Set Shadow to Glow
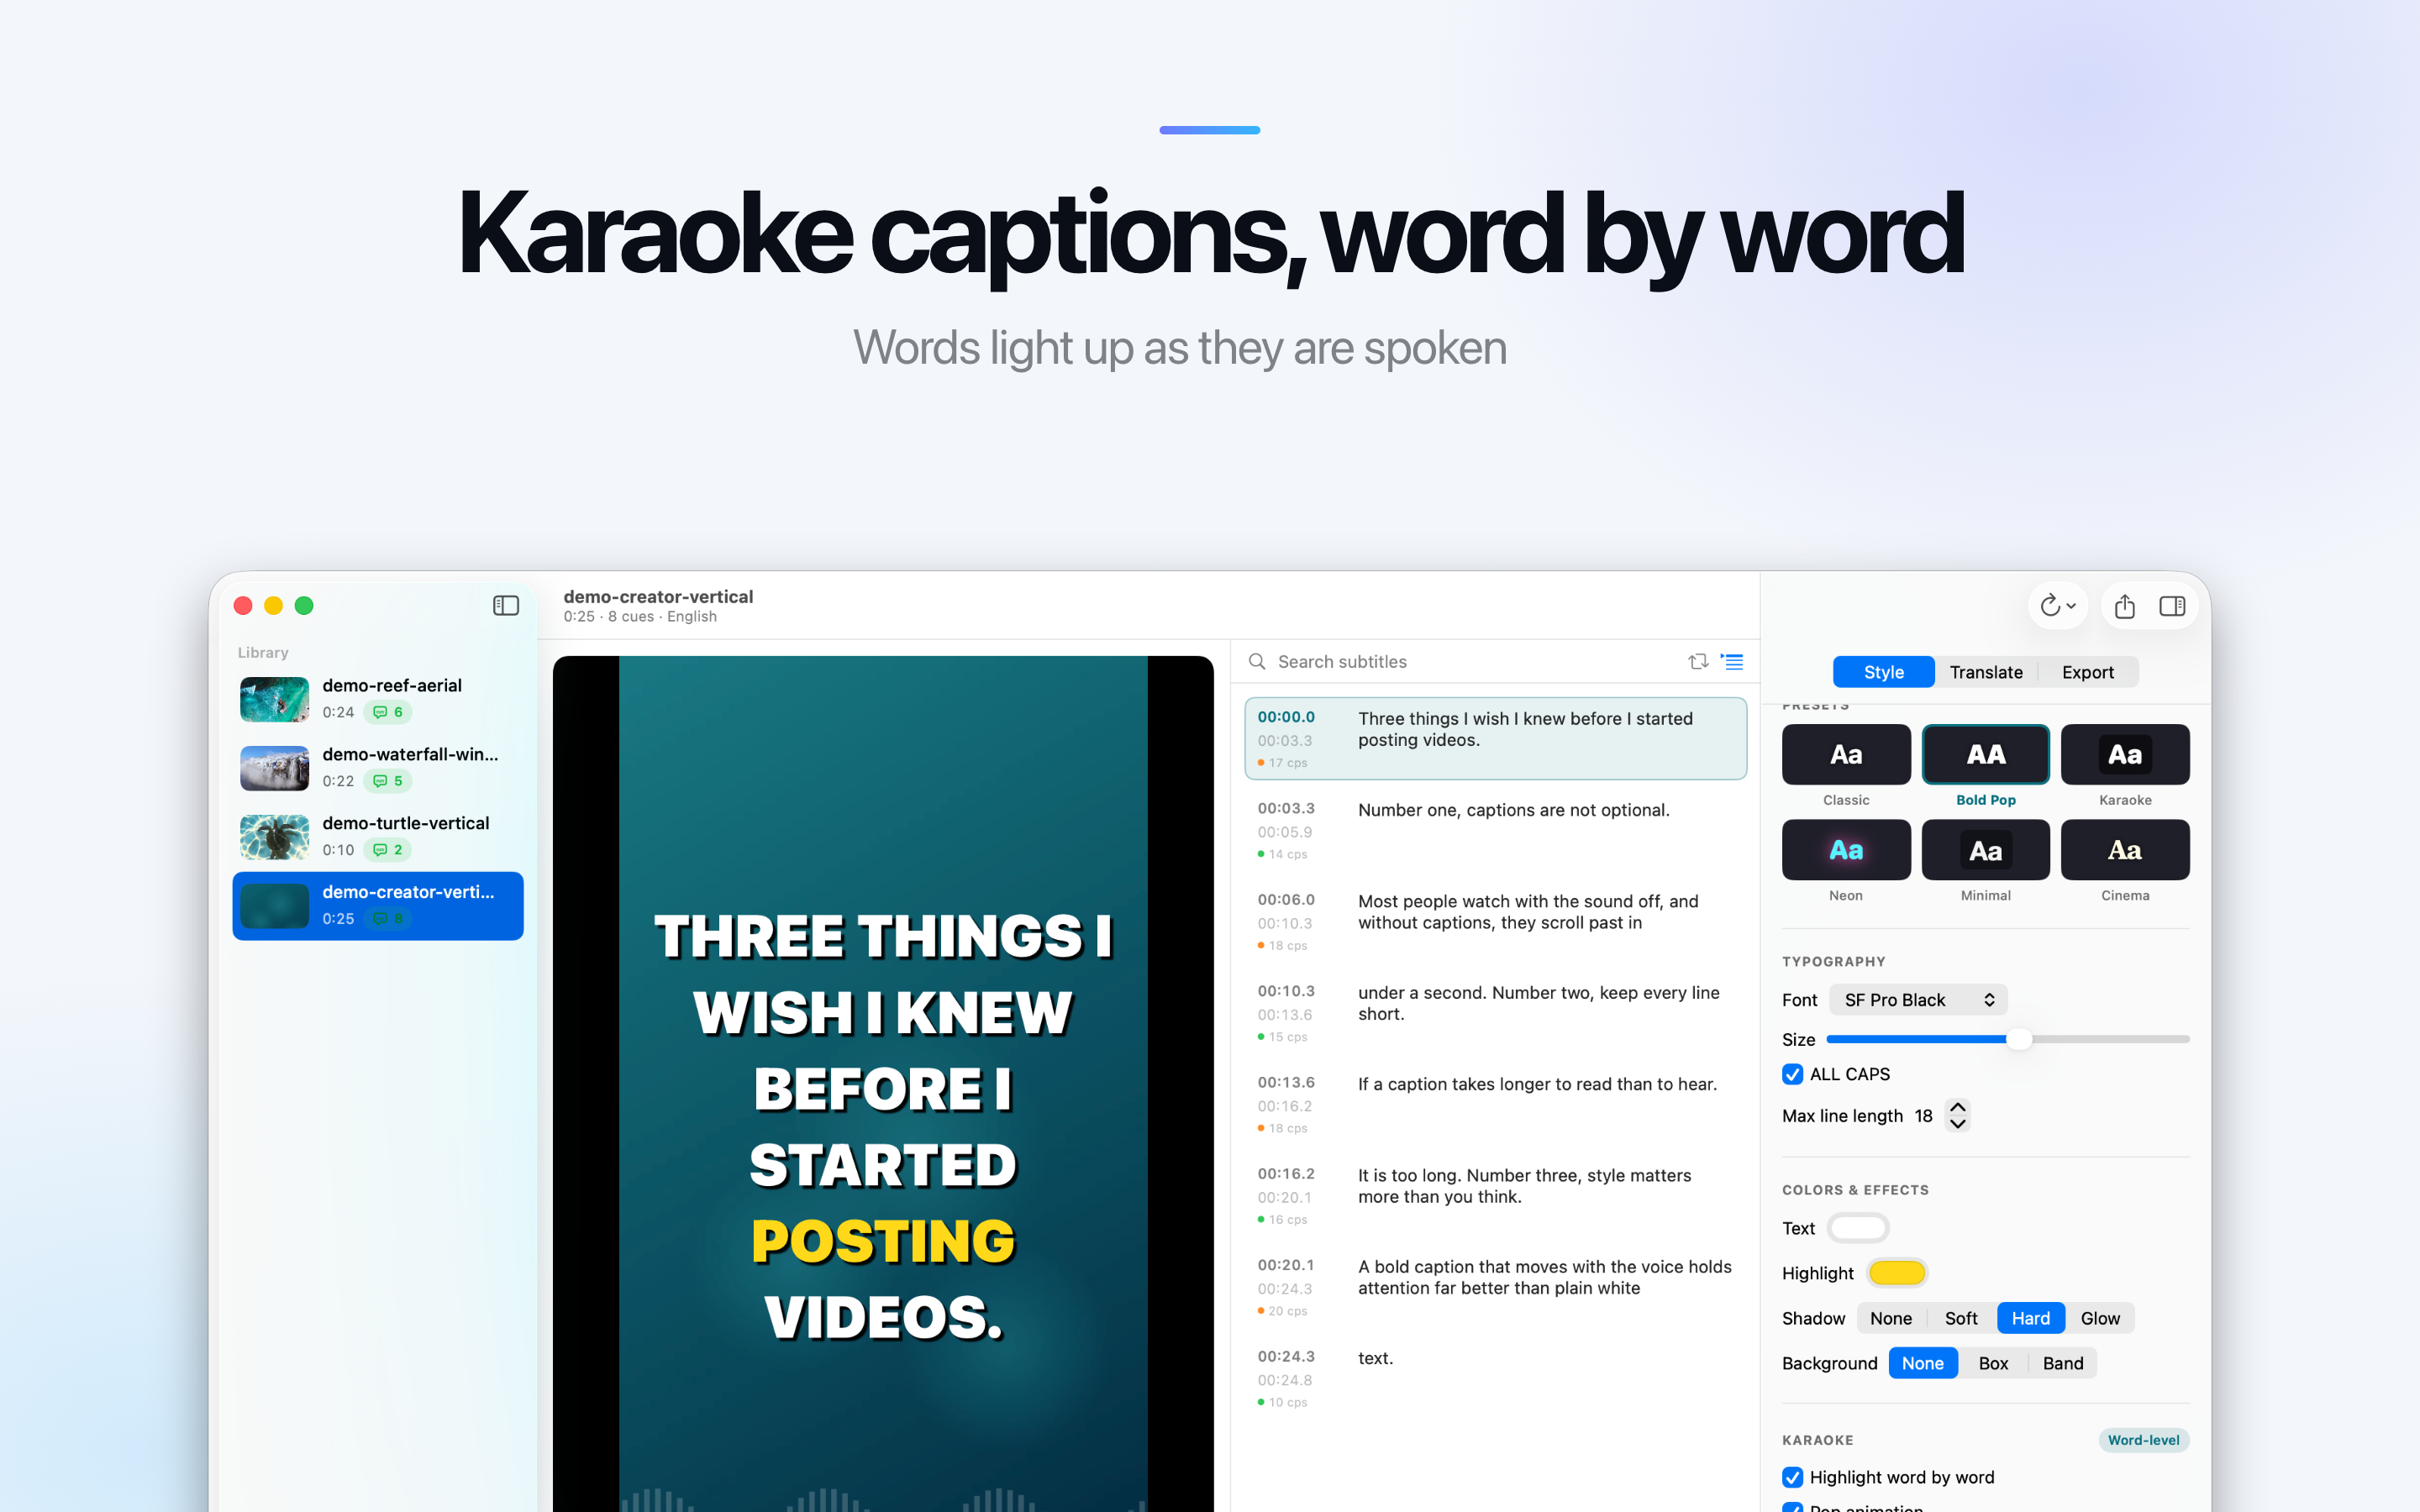 coord(2100,1318)
